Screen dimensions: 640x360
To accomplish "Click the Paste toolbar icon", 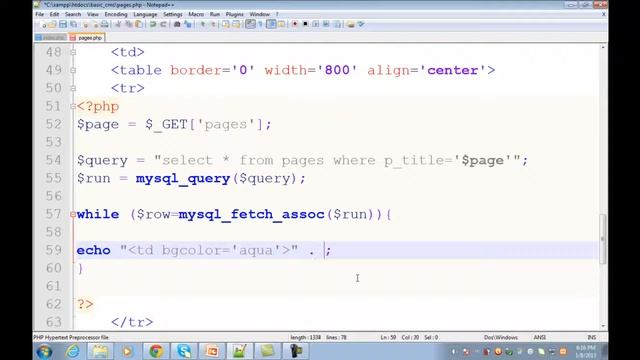I will pos(139,24).
